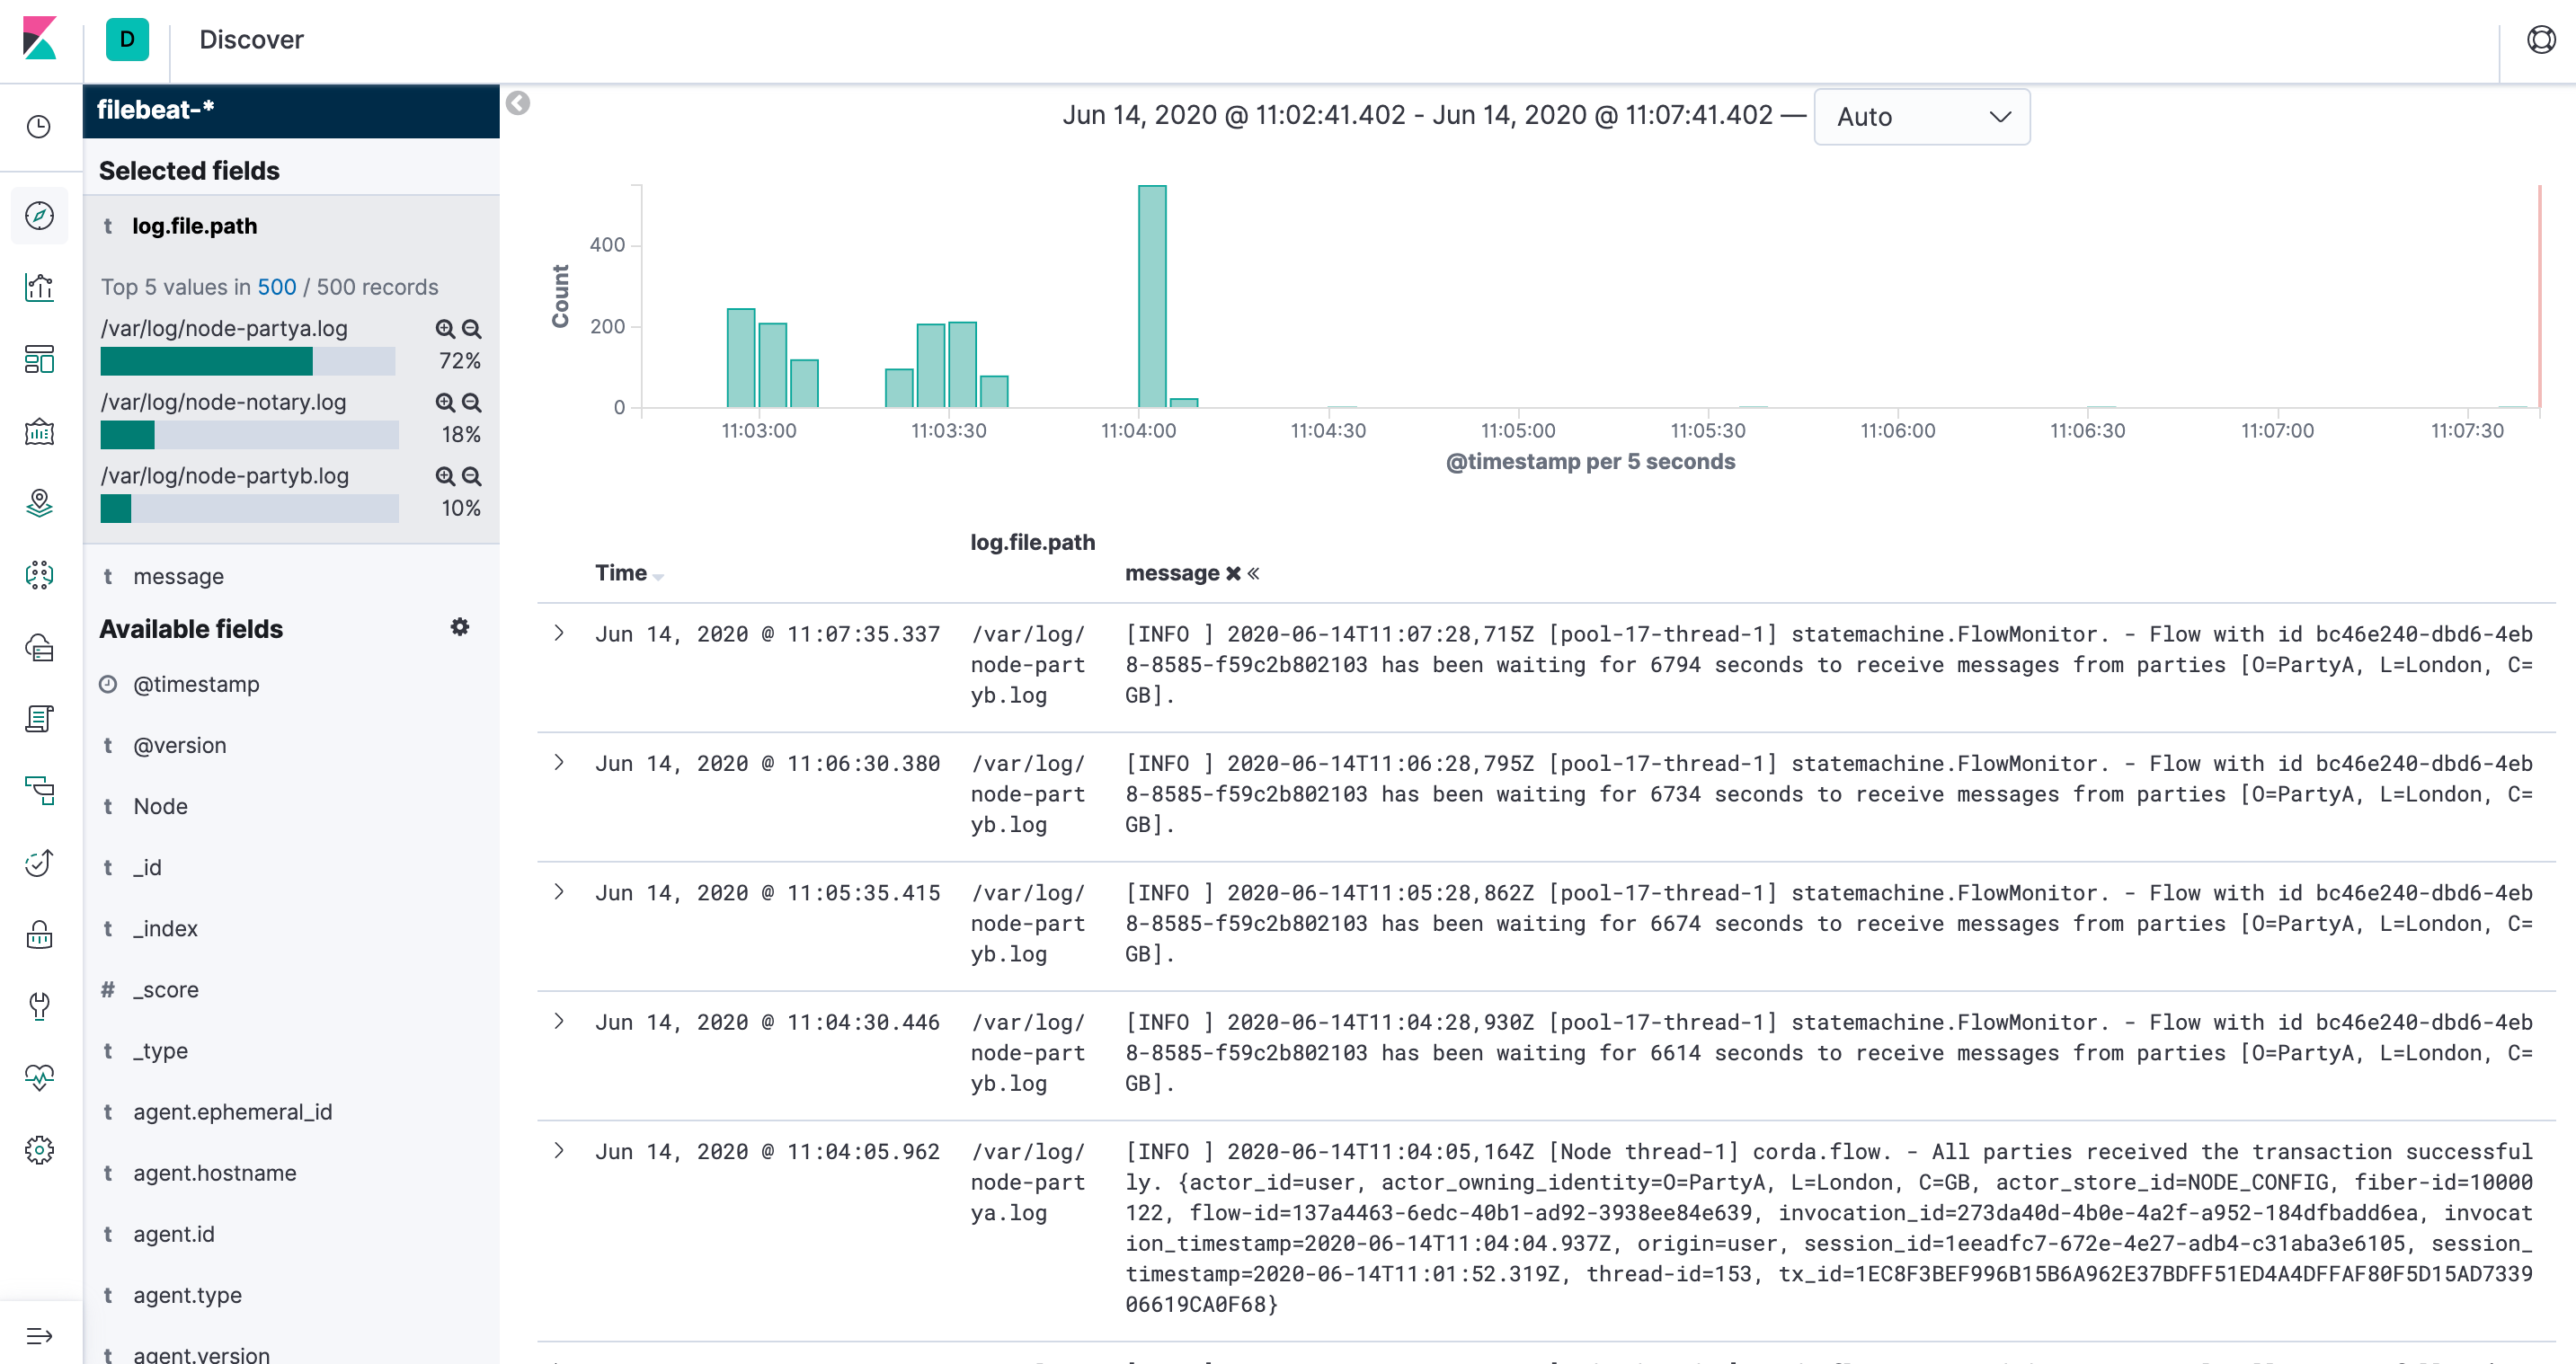Open Management gear in the sidebar
The height and width of the screenshot is (1364, 2576).
click(39, 1150)
